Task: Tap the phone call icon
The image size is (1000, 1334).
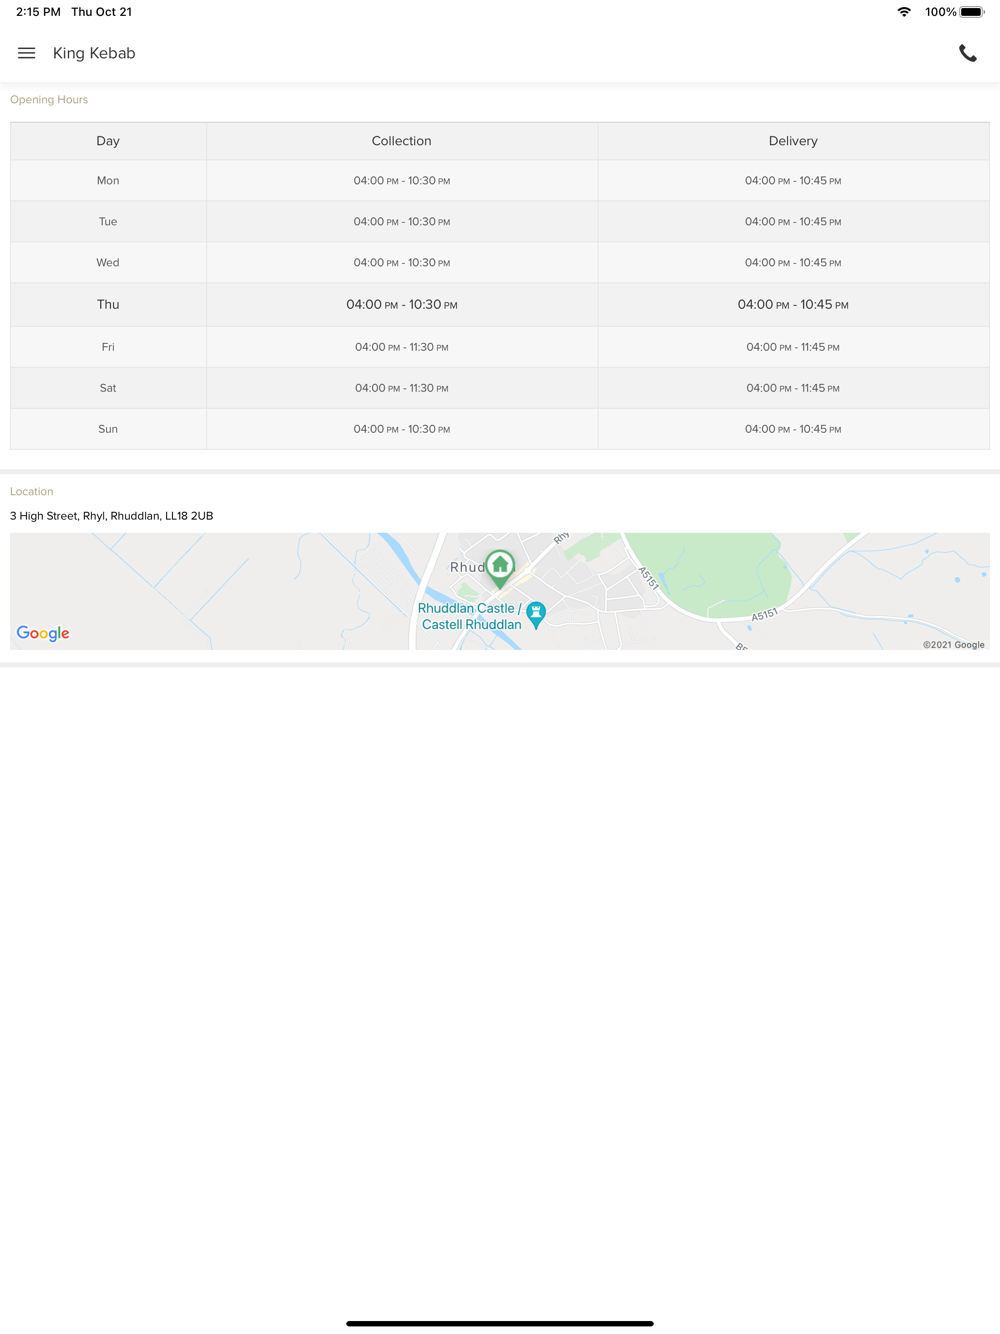Action: coord(967,54)
